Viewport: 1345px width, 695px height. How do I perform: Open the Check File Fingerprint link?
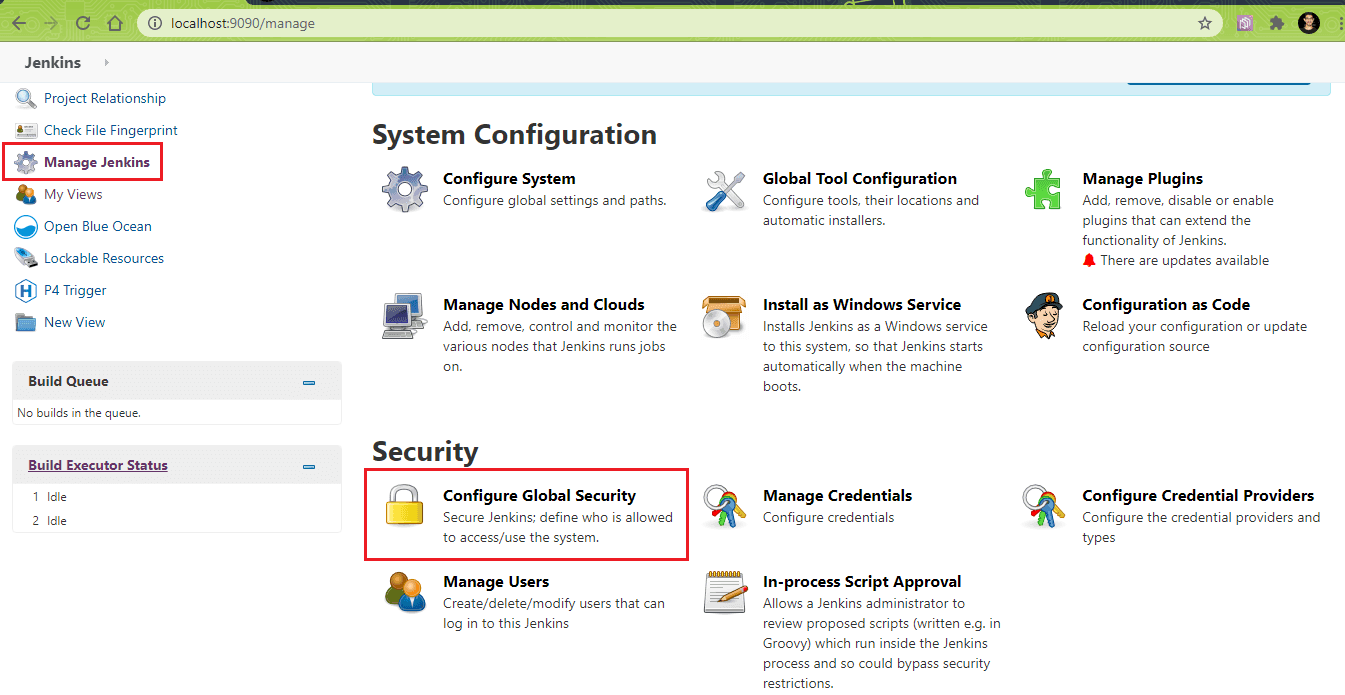[x=111, y=130]
